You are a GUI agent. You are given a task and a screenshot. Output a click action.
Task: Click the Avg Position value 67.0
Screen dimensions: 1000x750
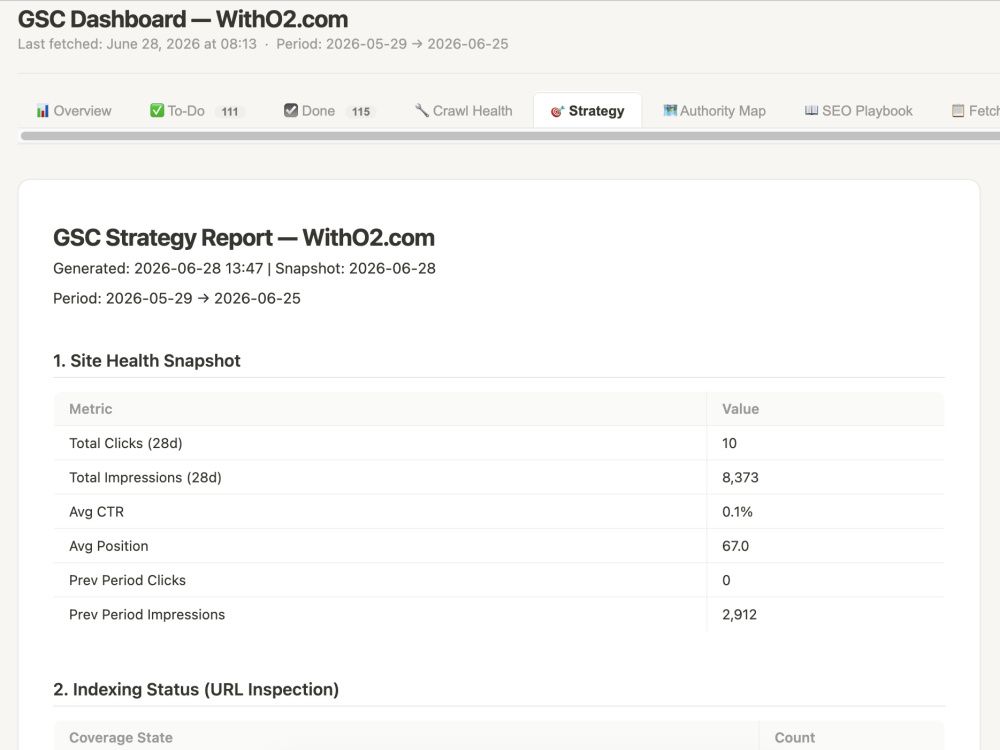click(735, 546)
